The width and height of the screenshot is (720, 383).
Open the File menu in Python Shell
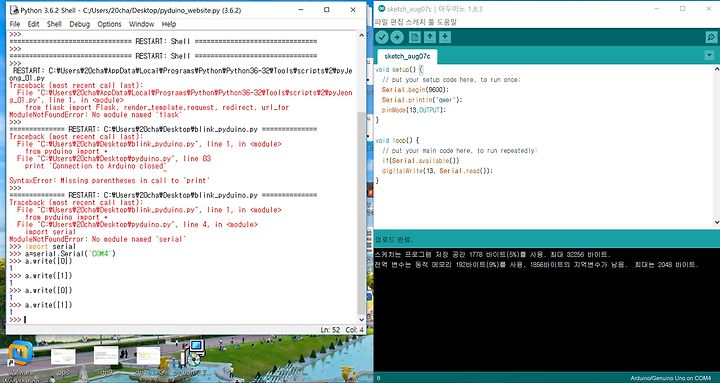(15, 24)
